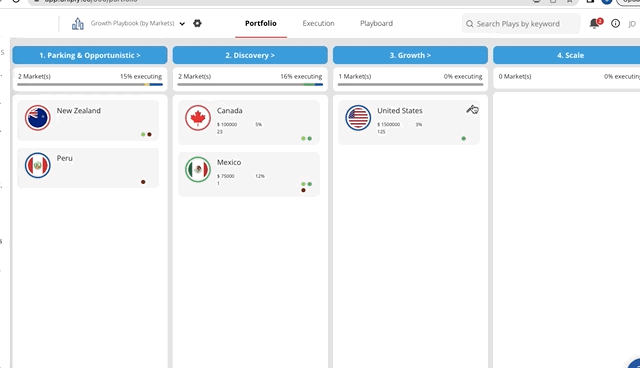Image resolution: width=640 pixels, height=368 pixels.
Task: Click the '$ 1500000' value on United States
Action: (389, 124)
